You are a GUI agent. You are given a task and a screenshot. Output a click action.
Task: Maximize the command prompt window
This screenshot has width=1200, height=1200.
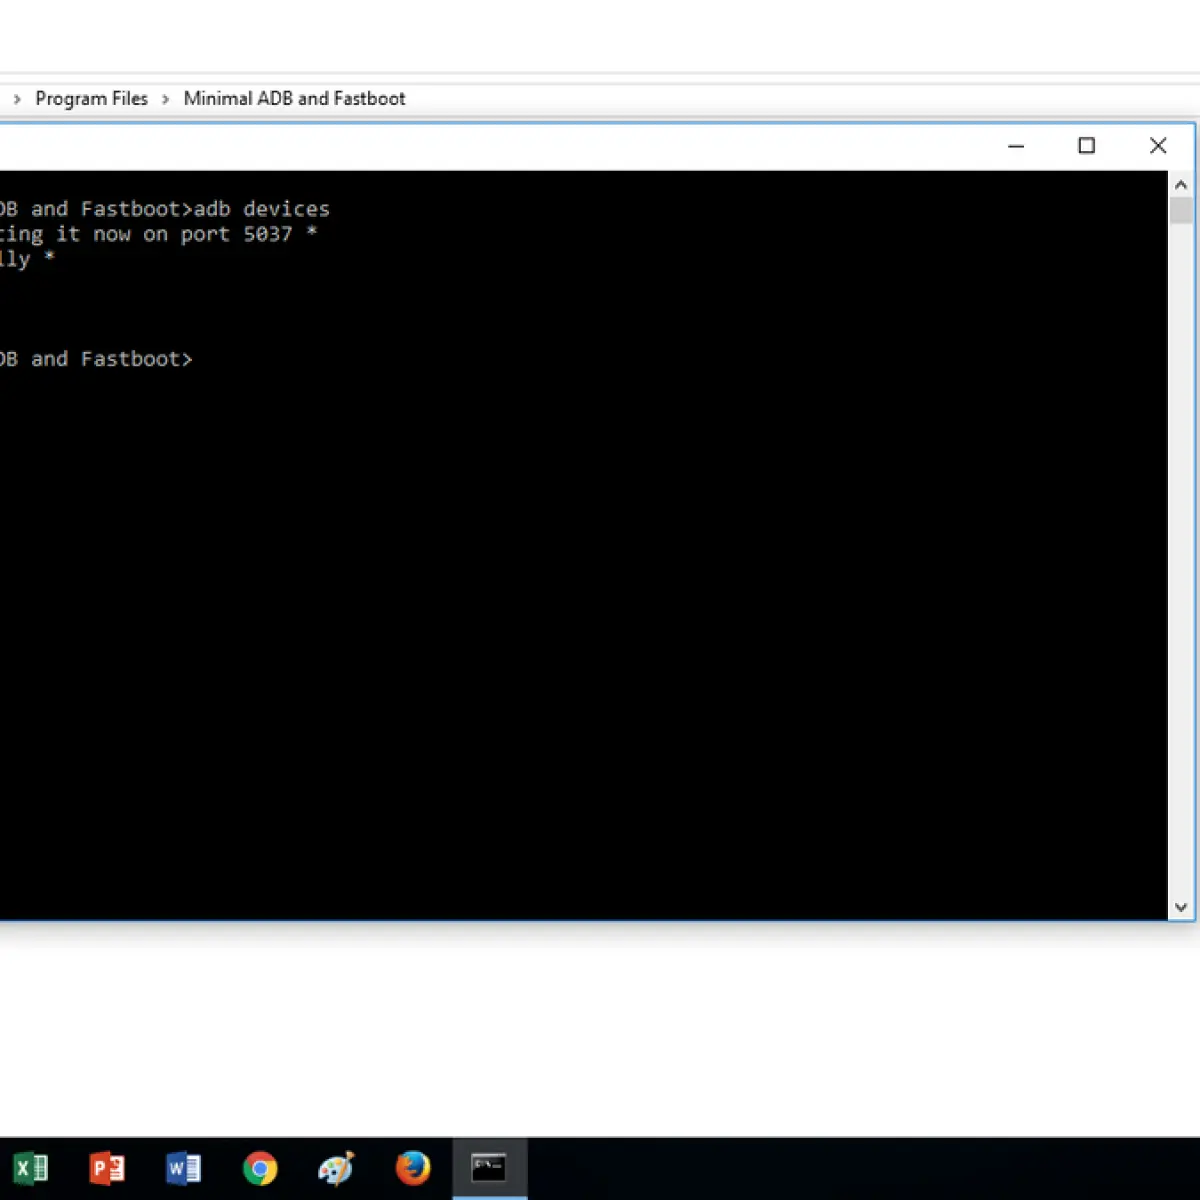click(1087, 146)
